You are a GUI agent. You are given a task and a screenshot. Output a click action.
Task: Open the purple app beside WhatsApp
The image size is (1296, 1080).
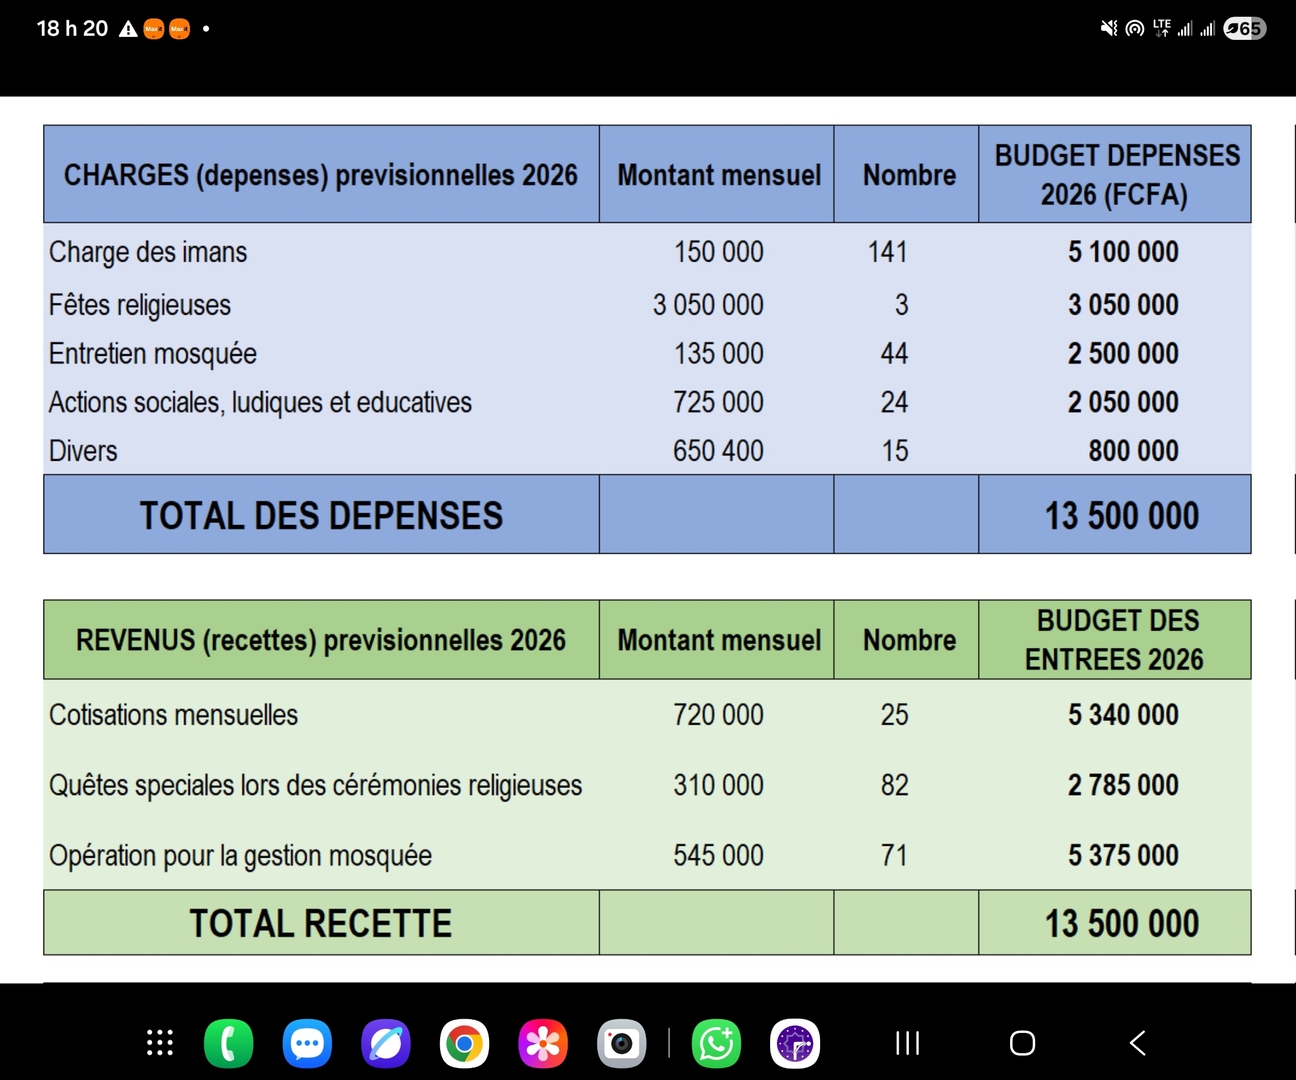pyautogui.click(x=794, y=1043)
